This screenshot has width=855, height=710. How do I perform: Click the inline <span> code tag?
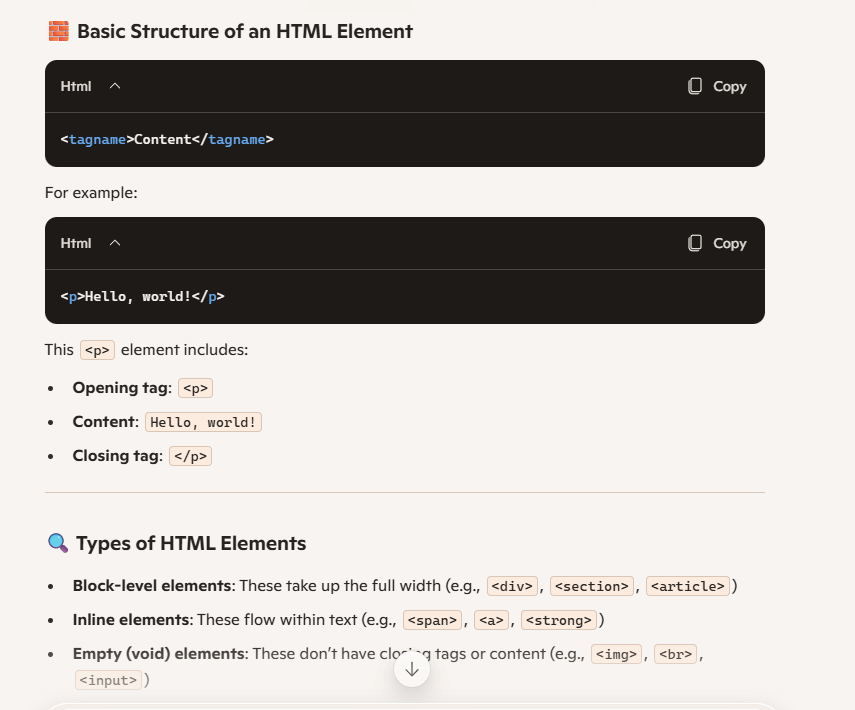(433, 620)
